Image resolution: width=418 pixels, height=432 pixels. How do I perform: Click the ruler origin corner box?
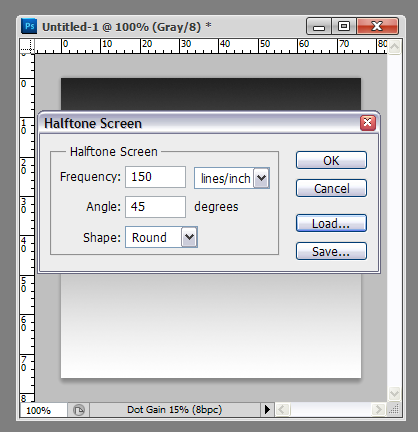click(x=27, y=46)
